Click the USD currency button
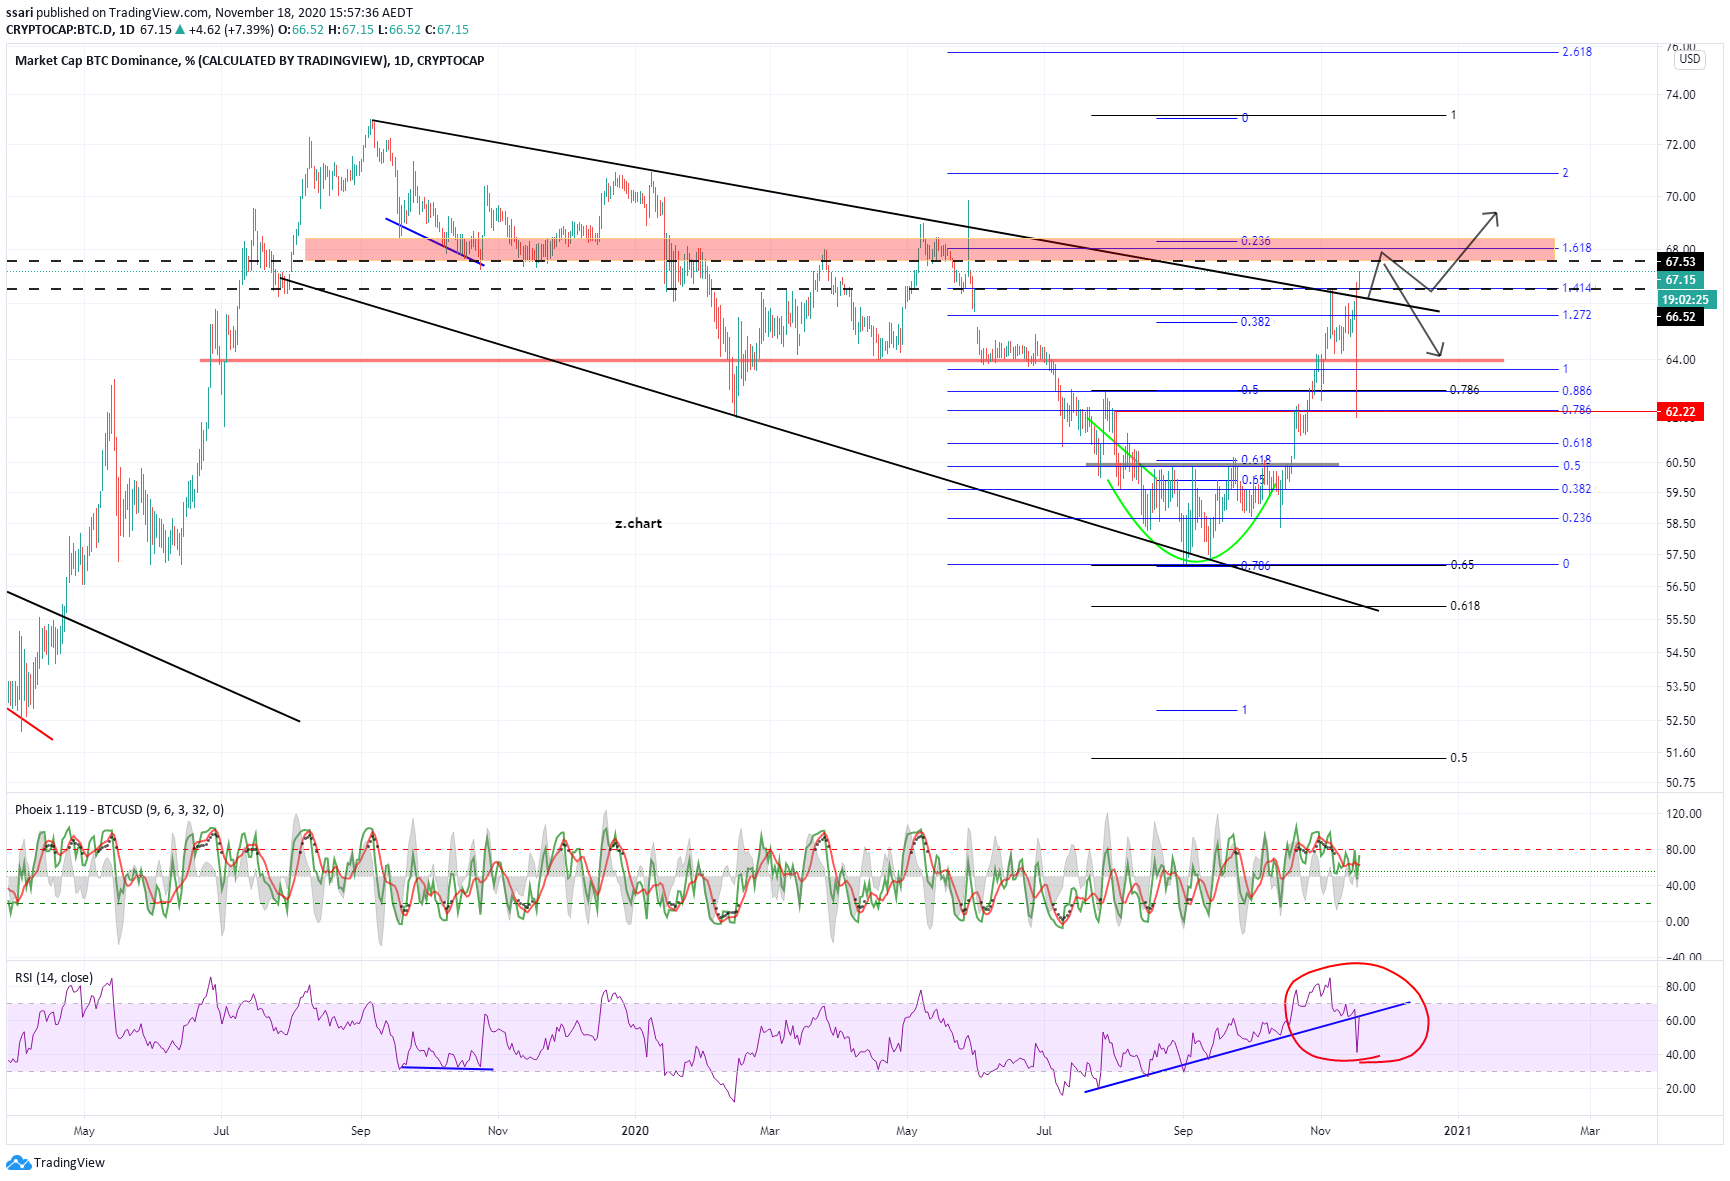The height and width of the screenshot is (1181, 1730). (1689, 59)
